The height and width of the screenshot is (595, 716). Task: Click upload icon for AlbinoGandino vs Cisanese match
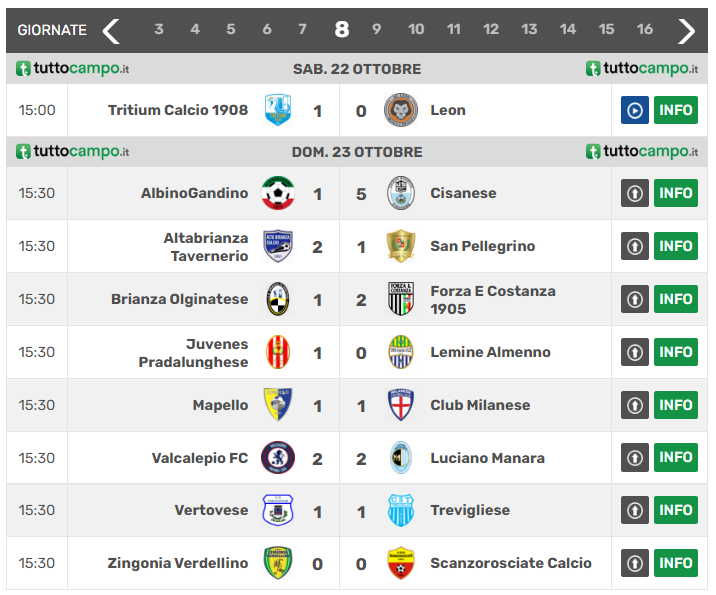(635, 193)
